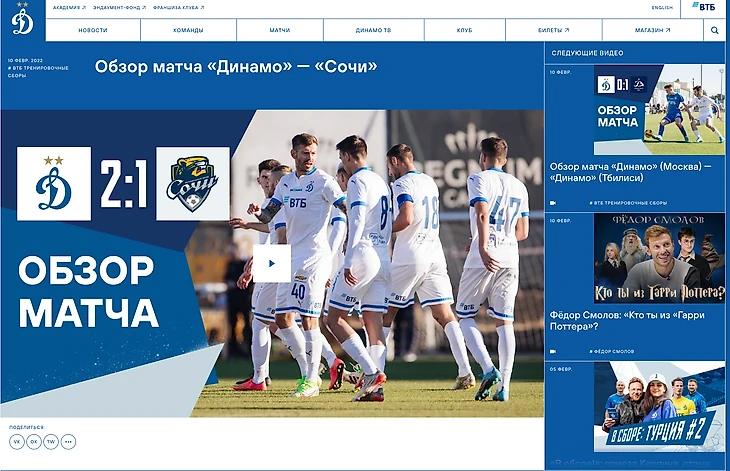Click the Dynamo crest in the video poster
Screen dimensions: 730x471
coord(54,184)
